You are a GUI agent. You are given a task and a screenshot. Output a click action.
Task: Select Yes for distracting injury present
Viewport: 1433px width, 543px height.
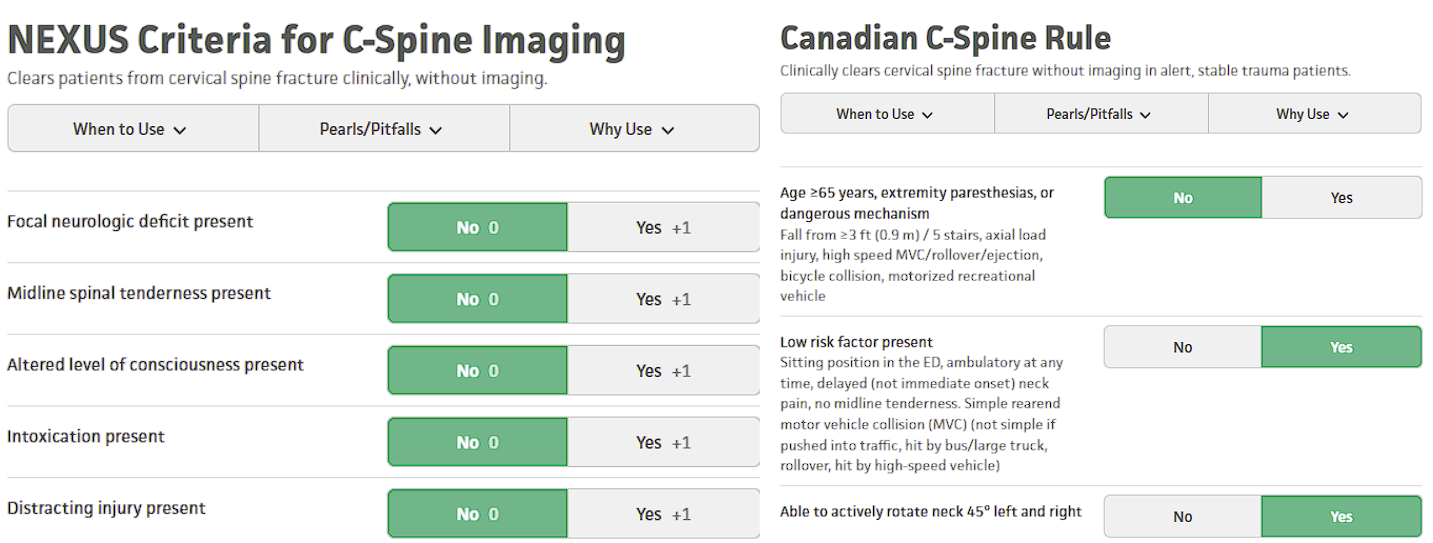[x=663, y=514]
